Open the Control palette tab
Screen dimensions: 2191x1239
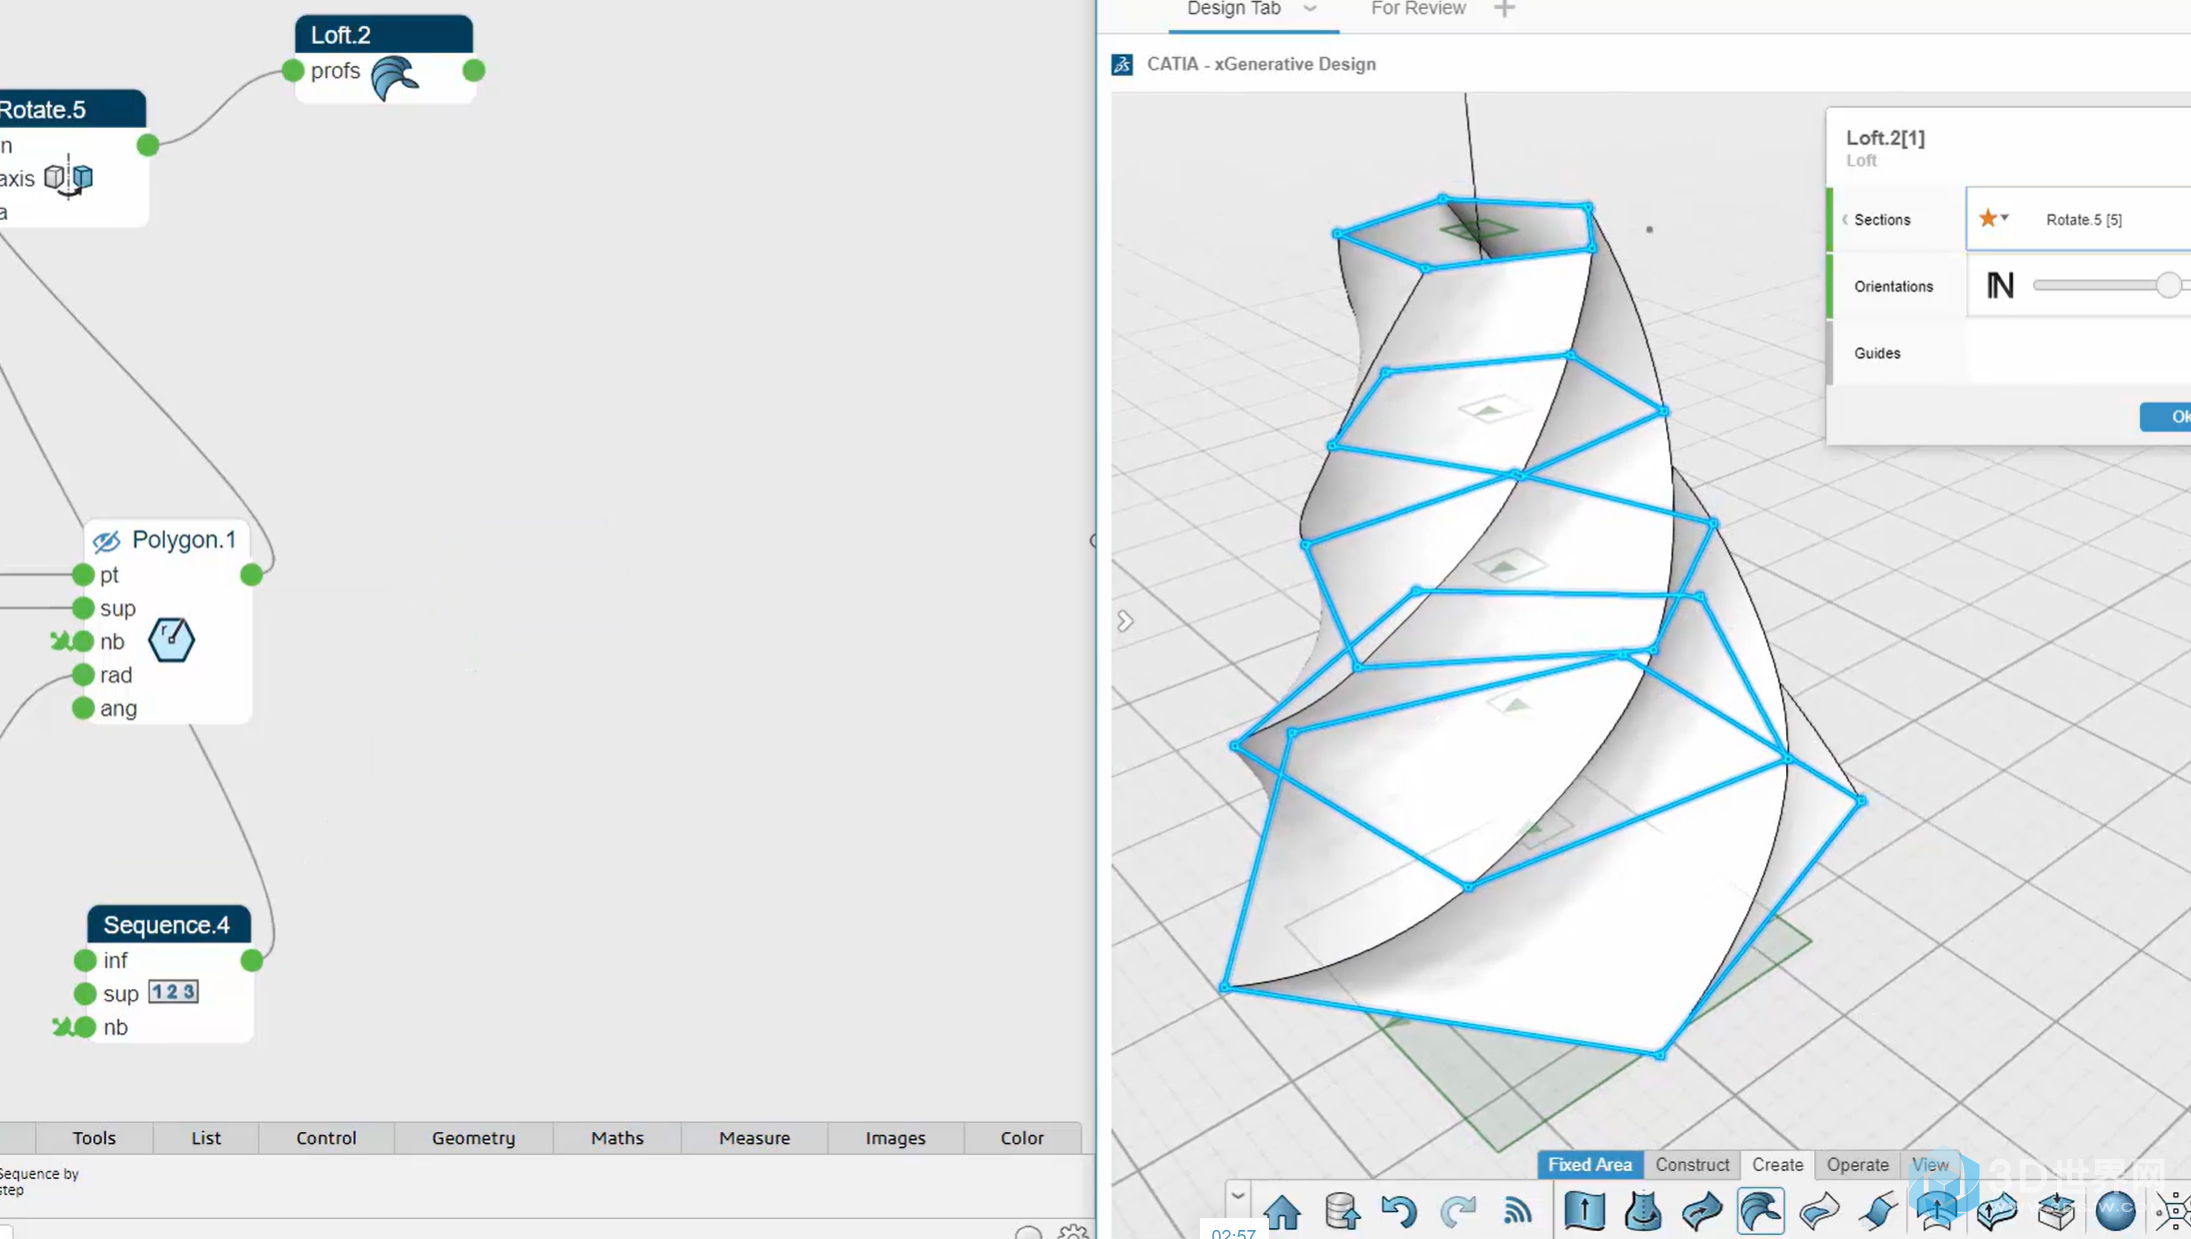(326, 1138)
